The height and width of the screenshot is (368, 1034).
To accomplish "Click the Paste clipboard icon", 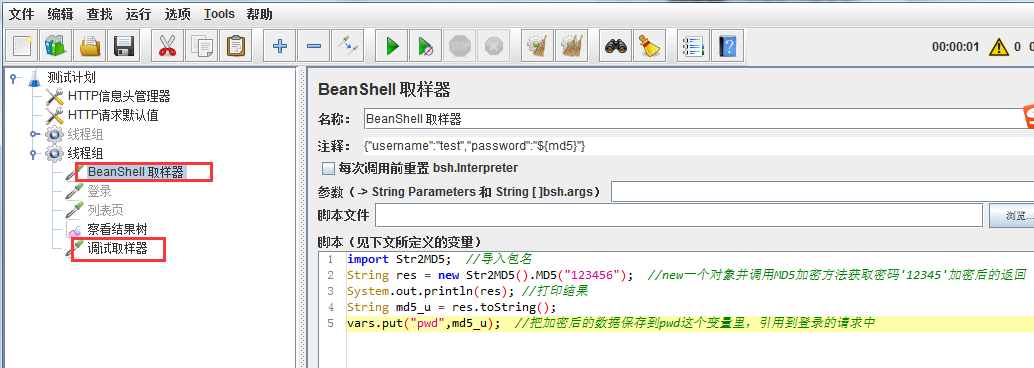I will pyautogui.click(x=236, y=46).
